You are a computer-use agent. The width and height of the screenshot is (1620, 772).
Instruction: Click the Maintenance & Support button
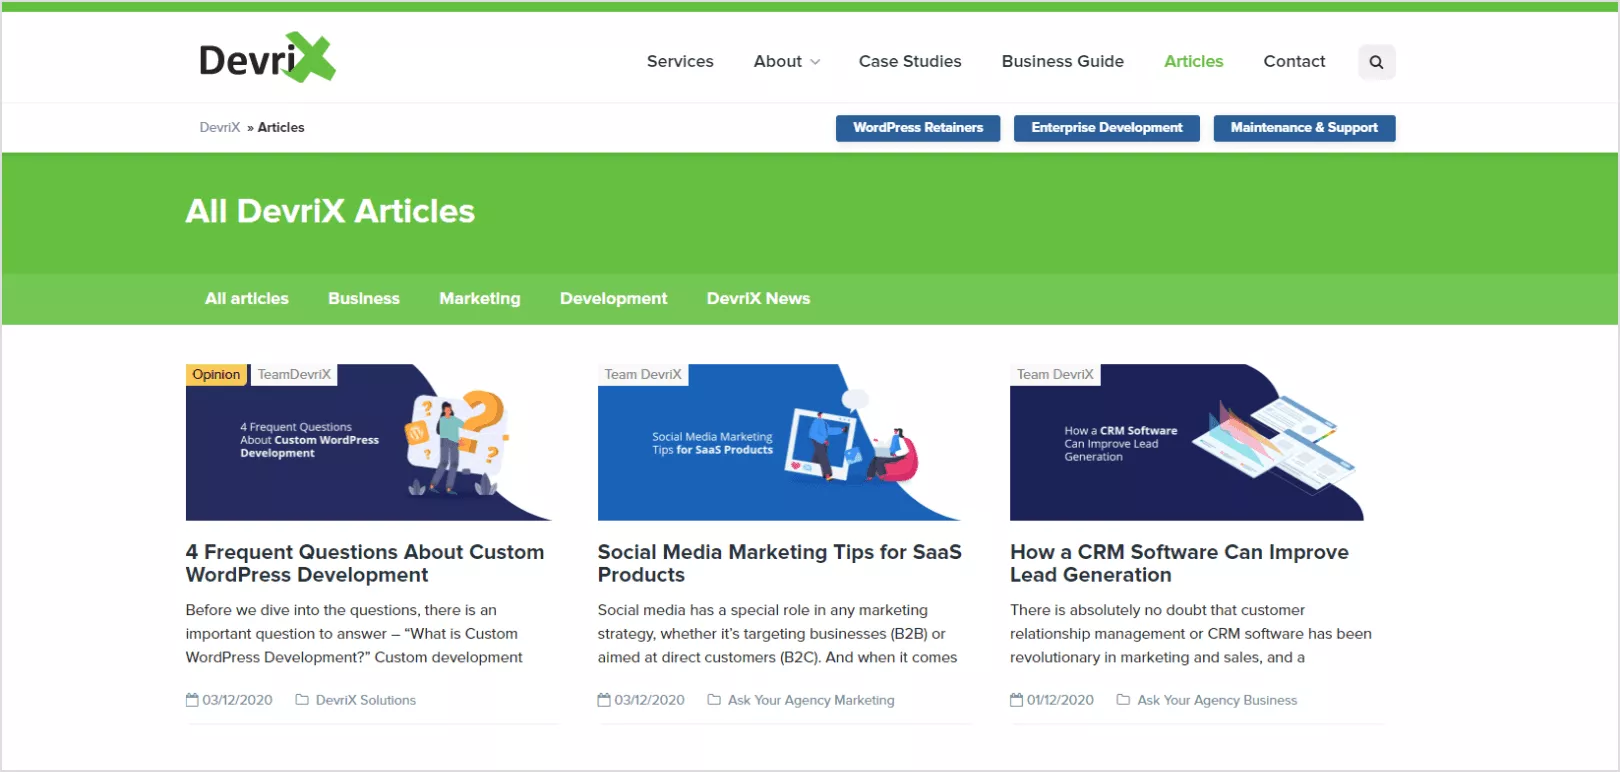1304,128
